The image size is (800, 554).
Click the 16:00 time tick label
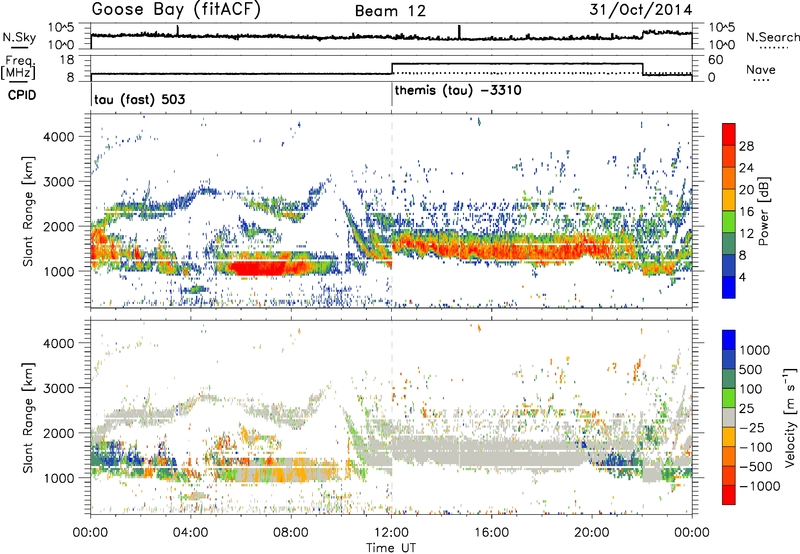(x=491, y=533)
